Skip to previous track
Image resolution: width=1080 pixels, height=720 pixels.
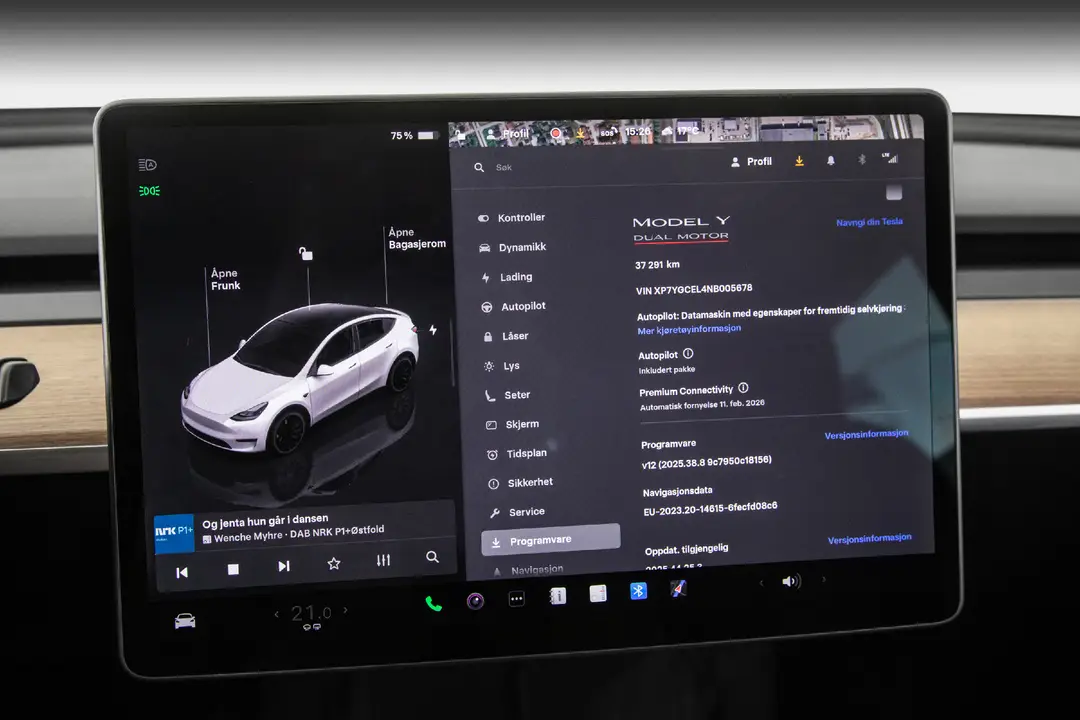182,573
